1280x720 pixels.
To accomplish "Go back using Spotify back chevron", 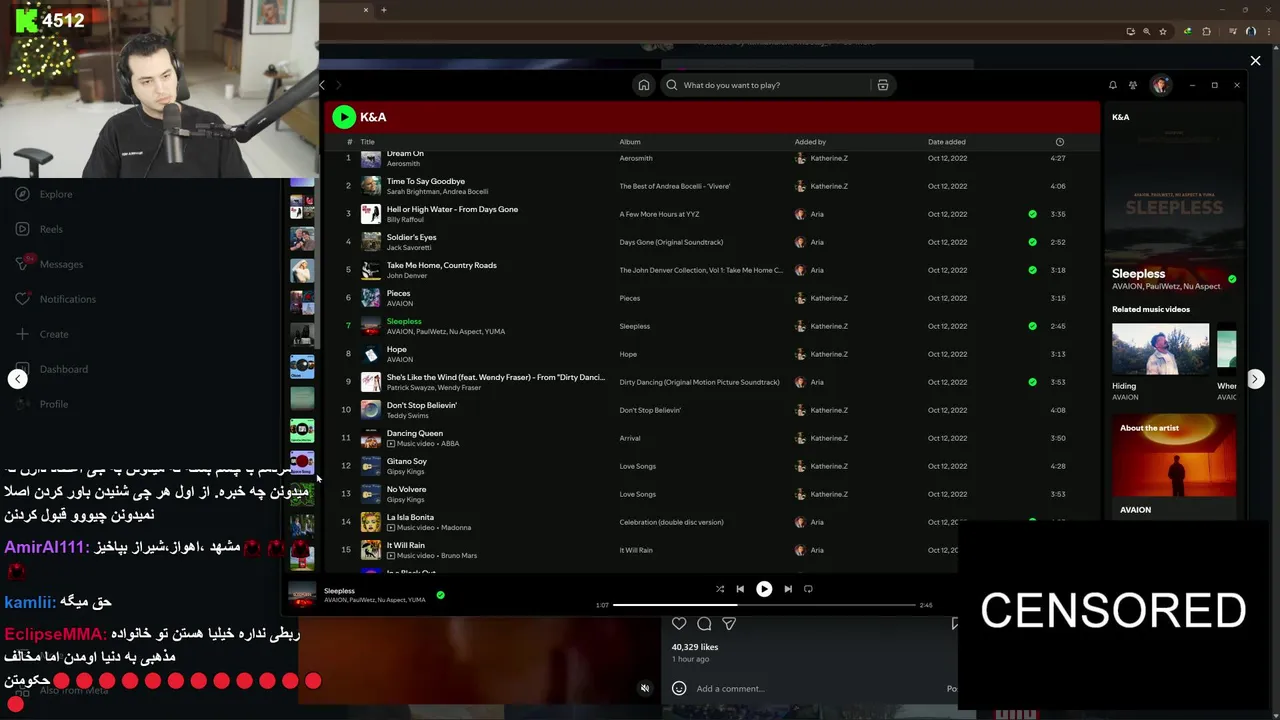I will [322, 85].
